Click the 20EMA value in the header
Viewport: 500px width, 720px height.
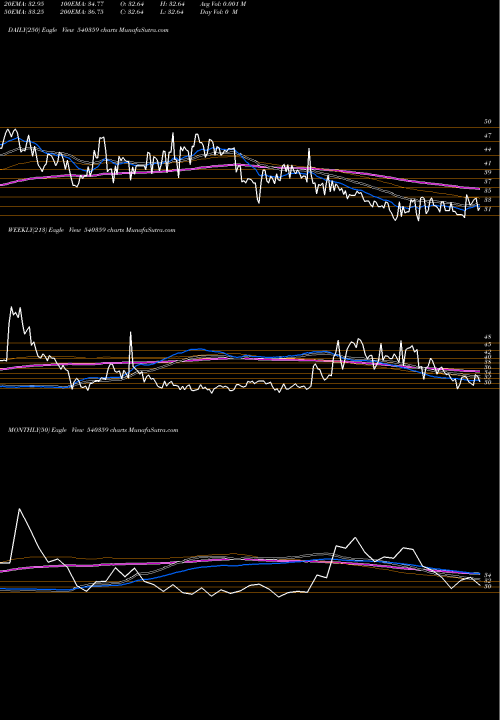coord(23,4)
